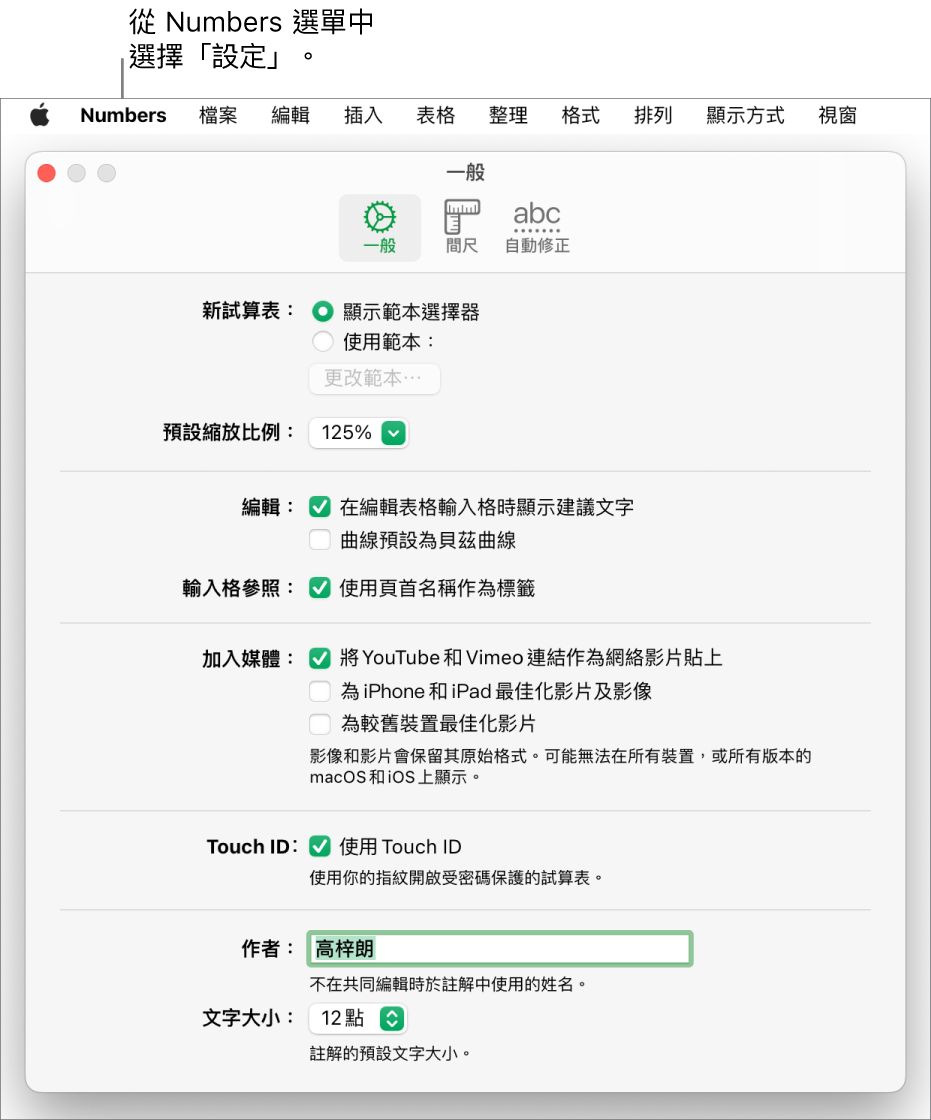Toggle 在編輯表格輸入格時顯示建議文字 checkbox
931x1120 pixels.
(319, 507)
